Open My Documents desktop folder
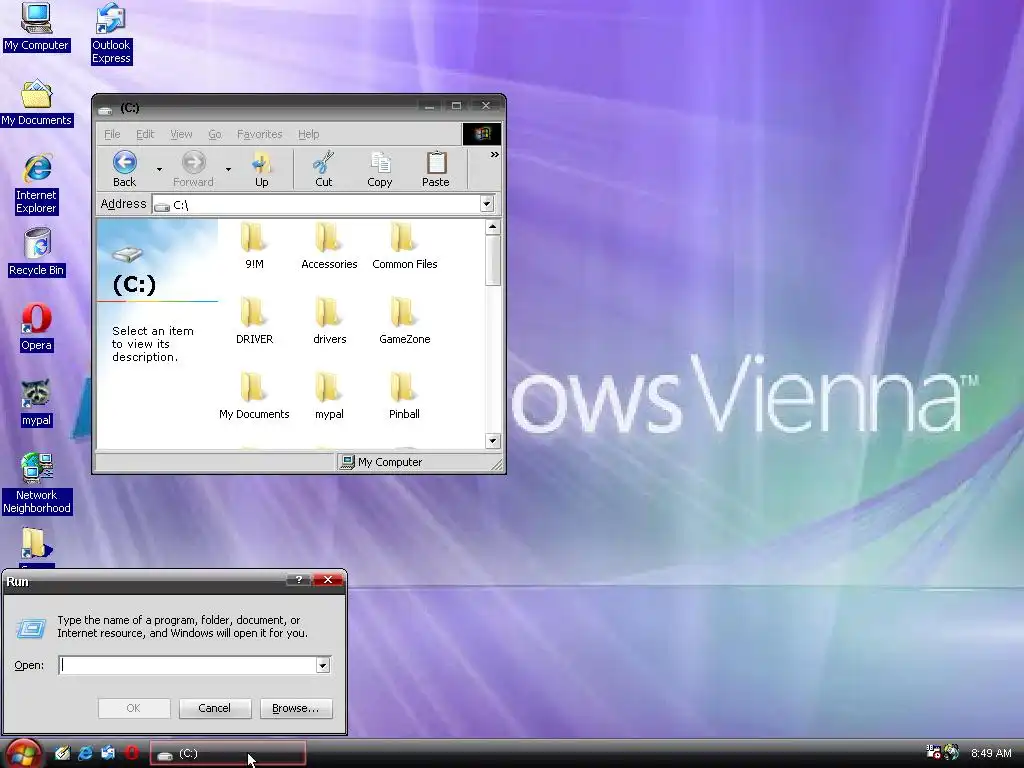Image resolution: width=1024 pixels, height=768 pixels. tap(37, 103)
